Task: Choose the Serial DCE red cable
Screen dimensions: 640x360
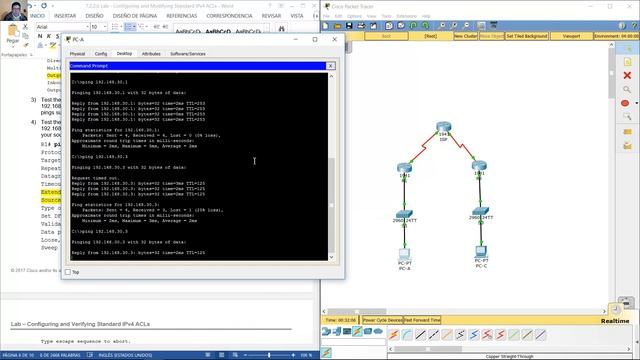Action: pyautogui.click(x=487, y=335)
